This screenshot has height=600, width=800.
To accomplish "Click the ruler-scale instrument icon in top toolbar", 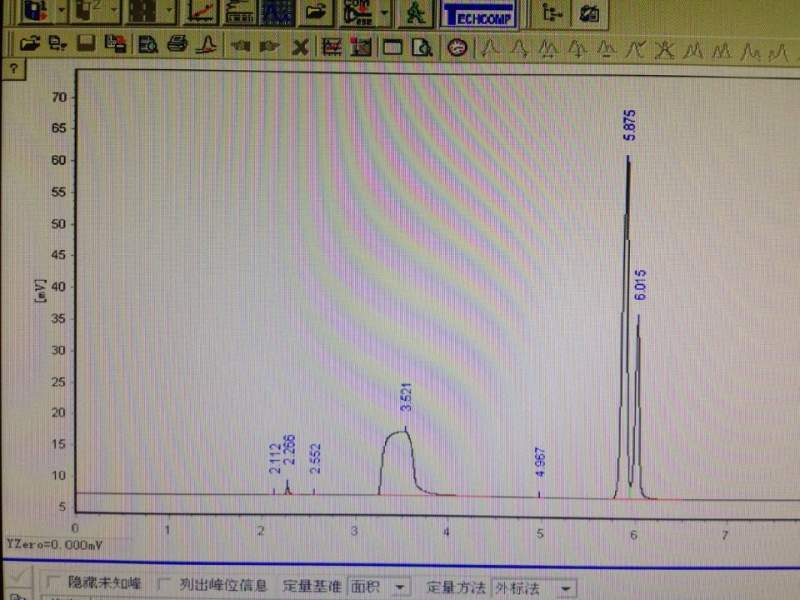I will 239,12.
